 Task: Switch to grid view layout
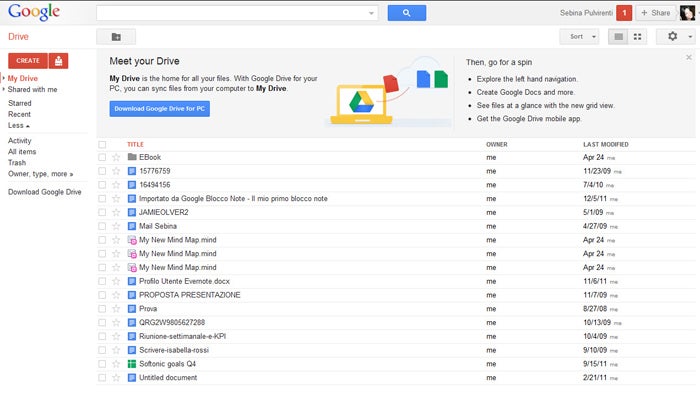coord(638,37)
